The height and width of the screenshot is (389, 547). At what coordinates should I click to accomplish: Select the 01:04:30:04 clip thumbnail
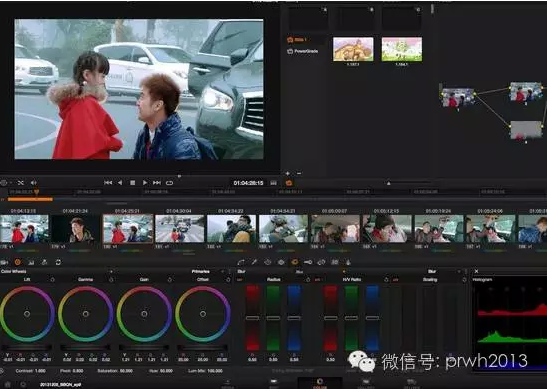coord(180,229)
